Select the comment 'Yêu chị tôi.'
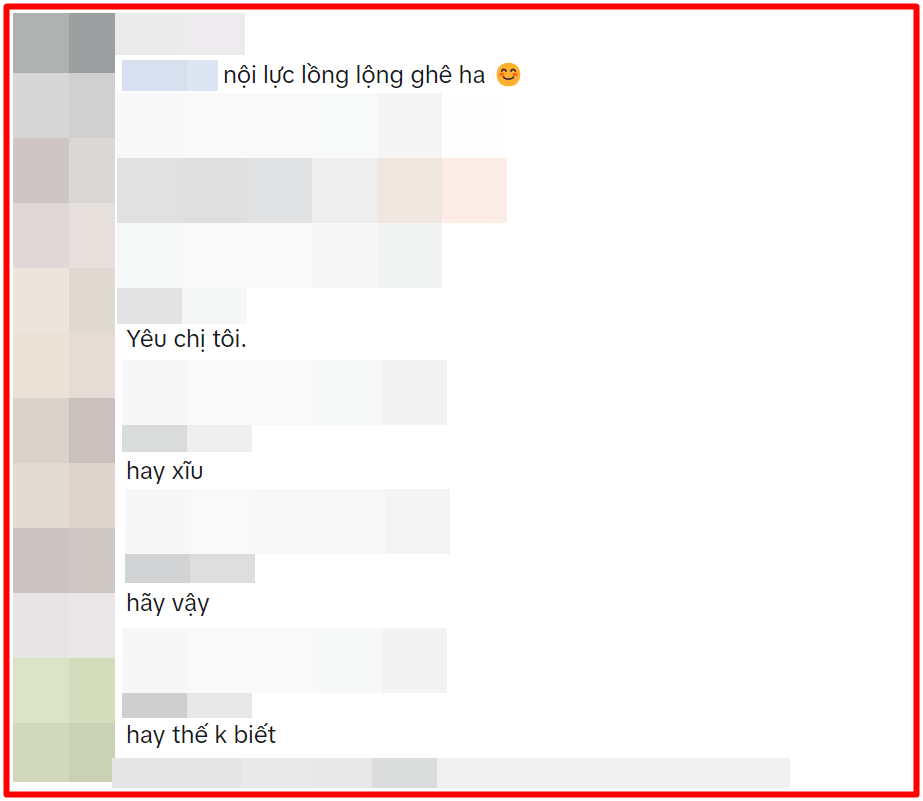923x801 pixels. point(187,340)
